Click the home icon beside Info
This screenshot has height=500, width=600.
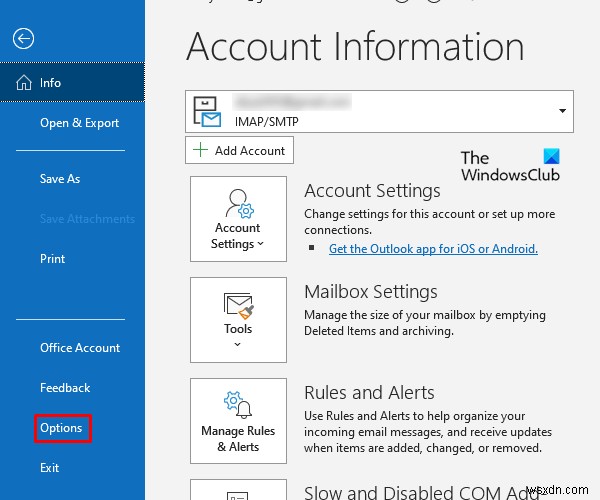point(24,82)
